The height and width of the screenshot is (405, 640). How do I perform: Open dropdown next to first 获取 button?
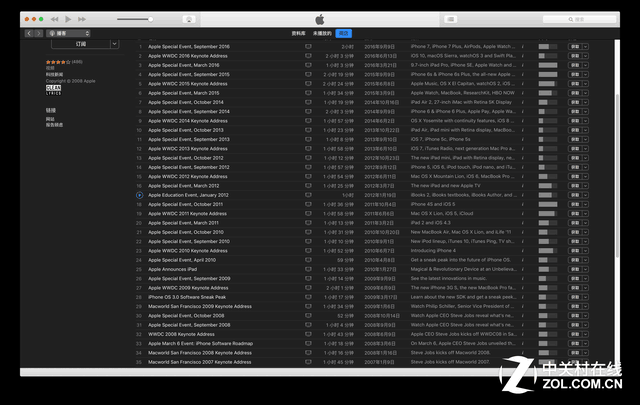585,46
